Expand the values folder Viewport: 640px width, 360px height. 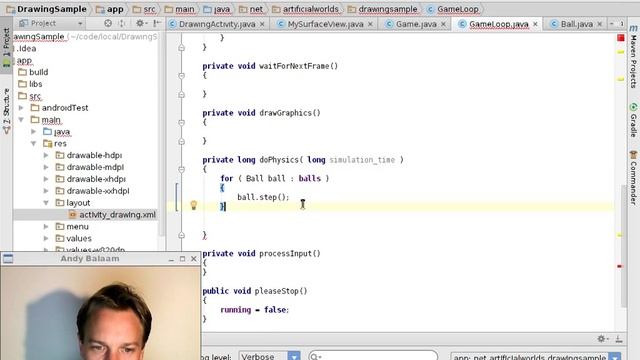(46, 238)
